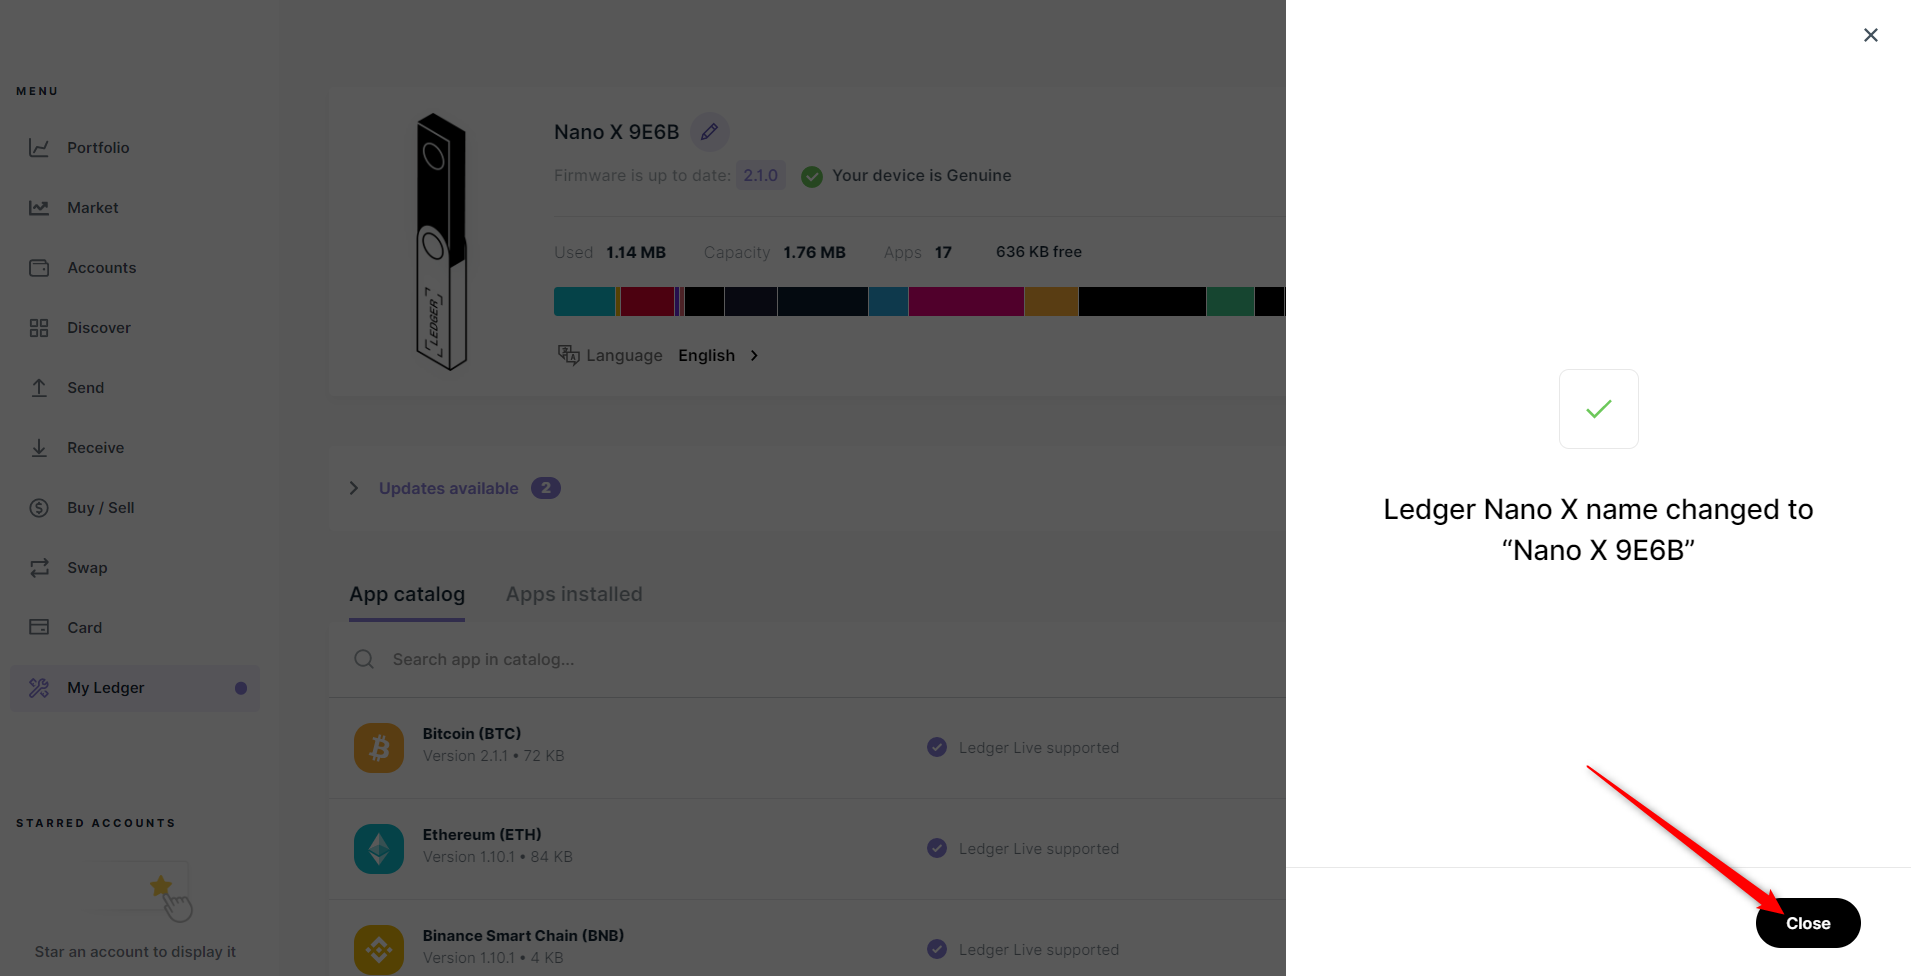Click the 1.14 MB used value
Viewport: 1911px width, 976px height.
(x=636, y=252)
